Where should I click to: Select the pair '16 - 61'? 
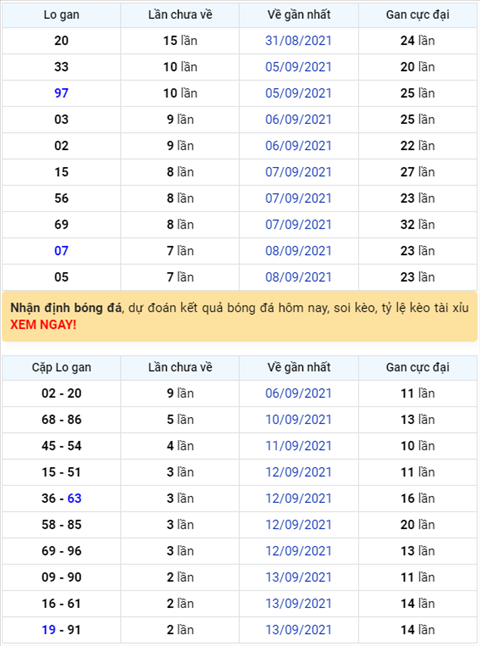tap(61, 604)
